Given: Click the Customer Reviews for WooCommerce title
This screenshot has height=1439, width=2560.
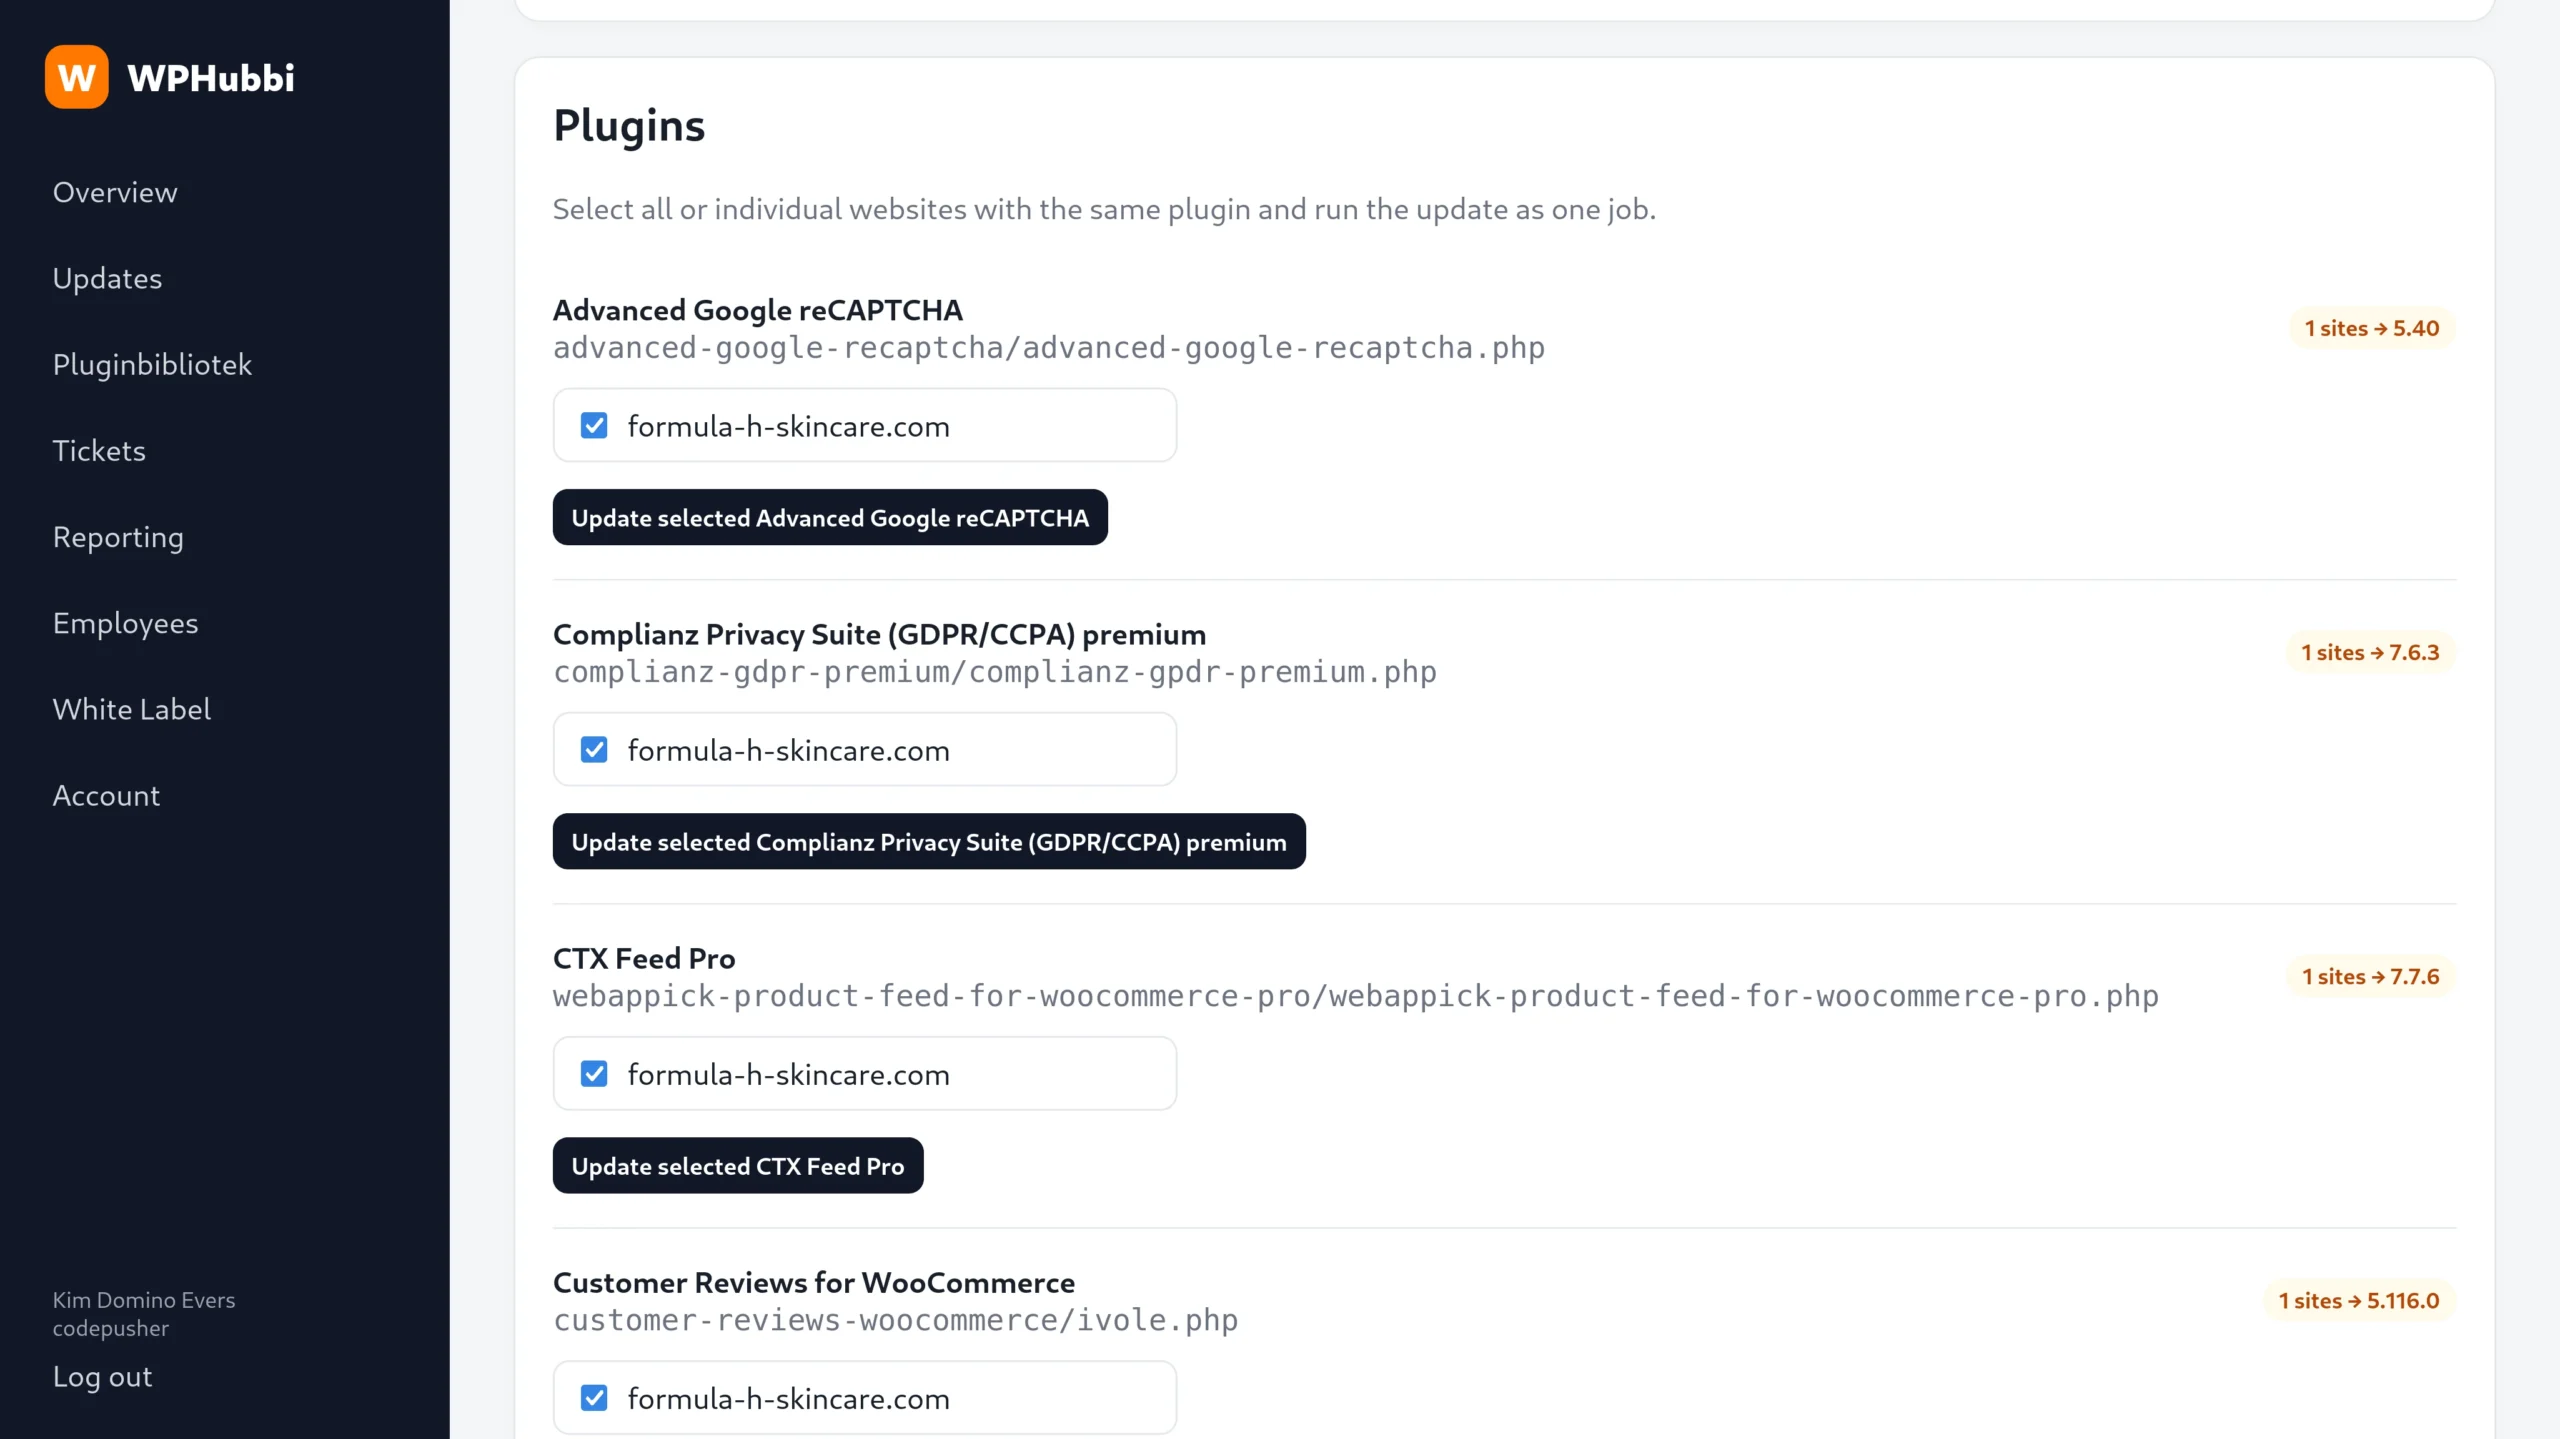Looking at the screenshot, I should (x=814, y=1282).
